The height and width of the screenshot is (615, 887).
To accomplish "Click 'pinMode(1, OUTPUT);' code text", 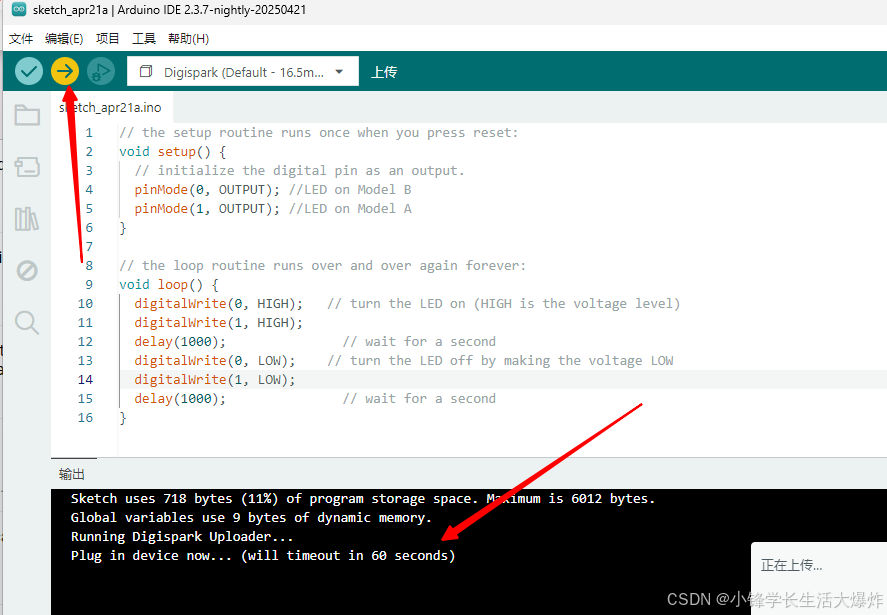I will tap(206, 209).
